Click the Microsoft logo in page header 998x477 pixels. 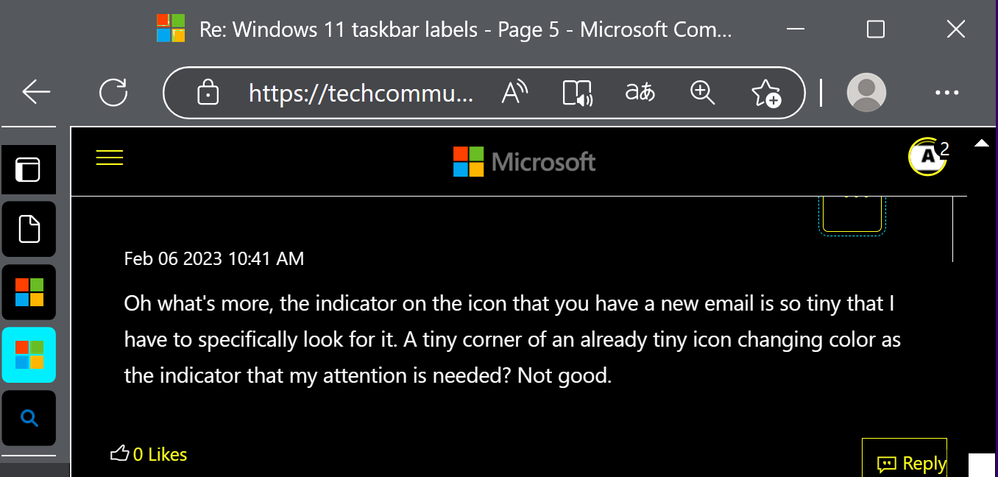[x=524, y=161]
